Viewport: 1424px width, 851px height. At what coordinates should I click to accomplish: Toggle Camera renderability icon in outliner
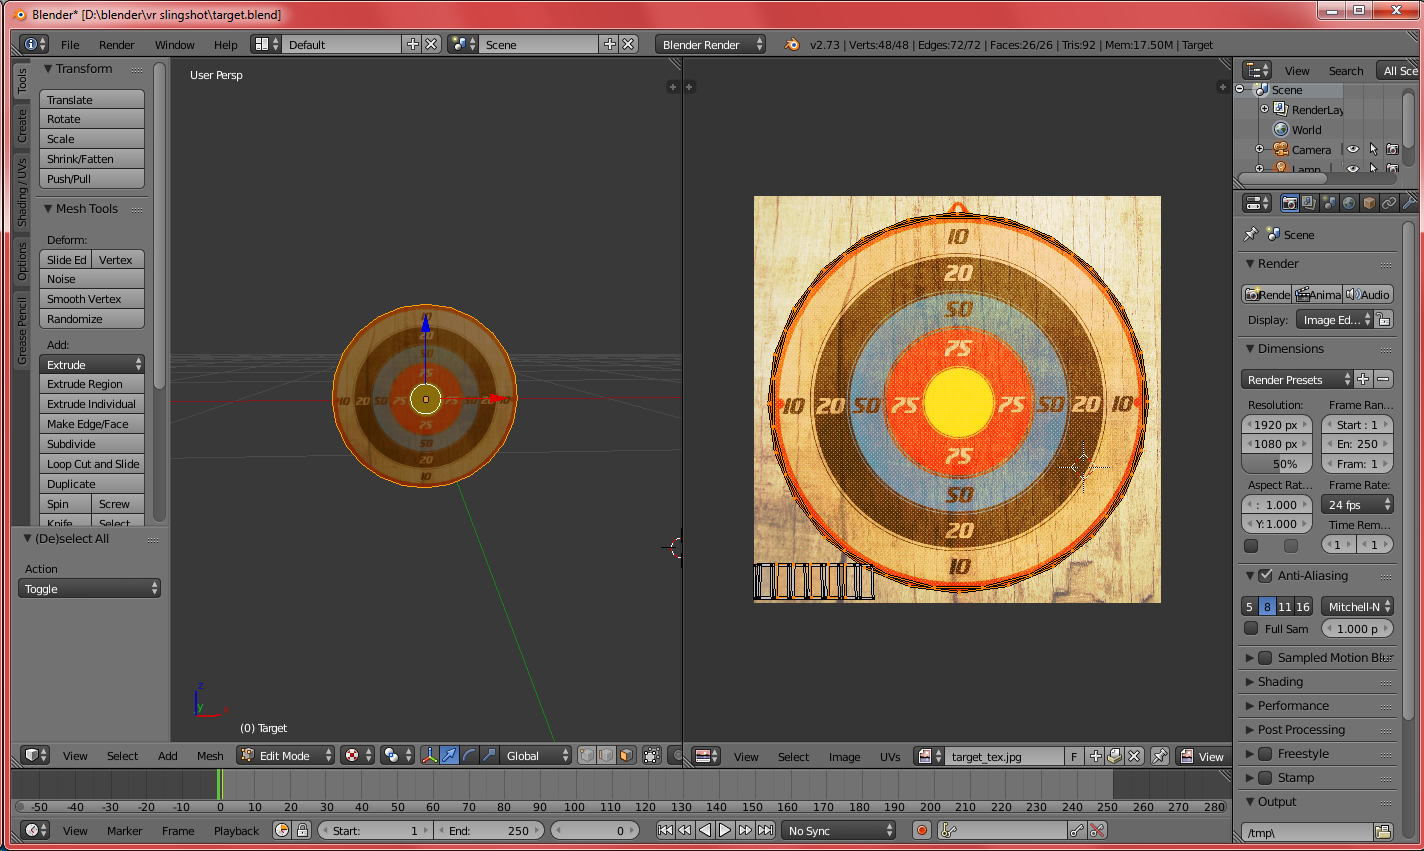pyautogui.click(x=1392, y=149)
